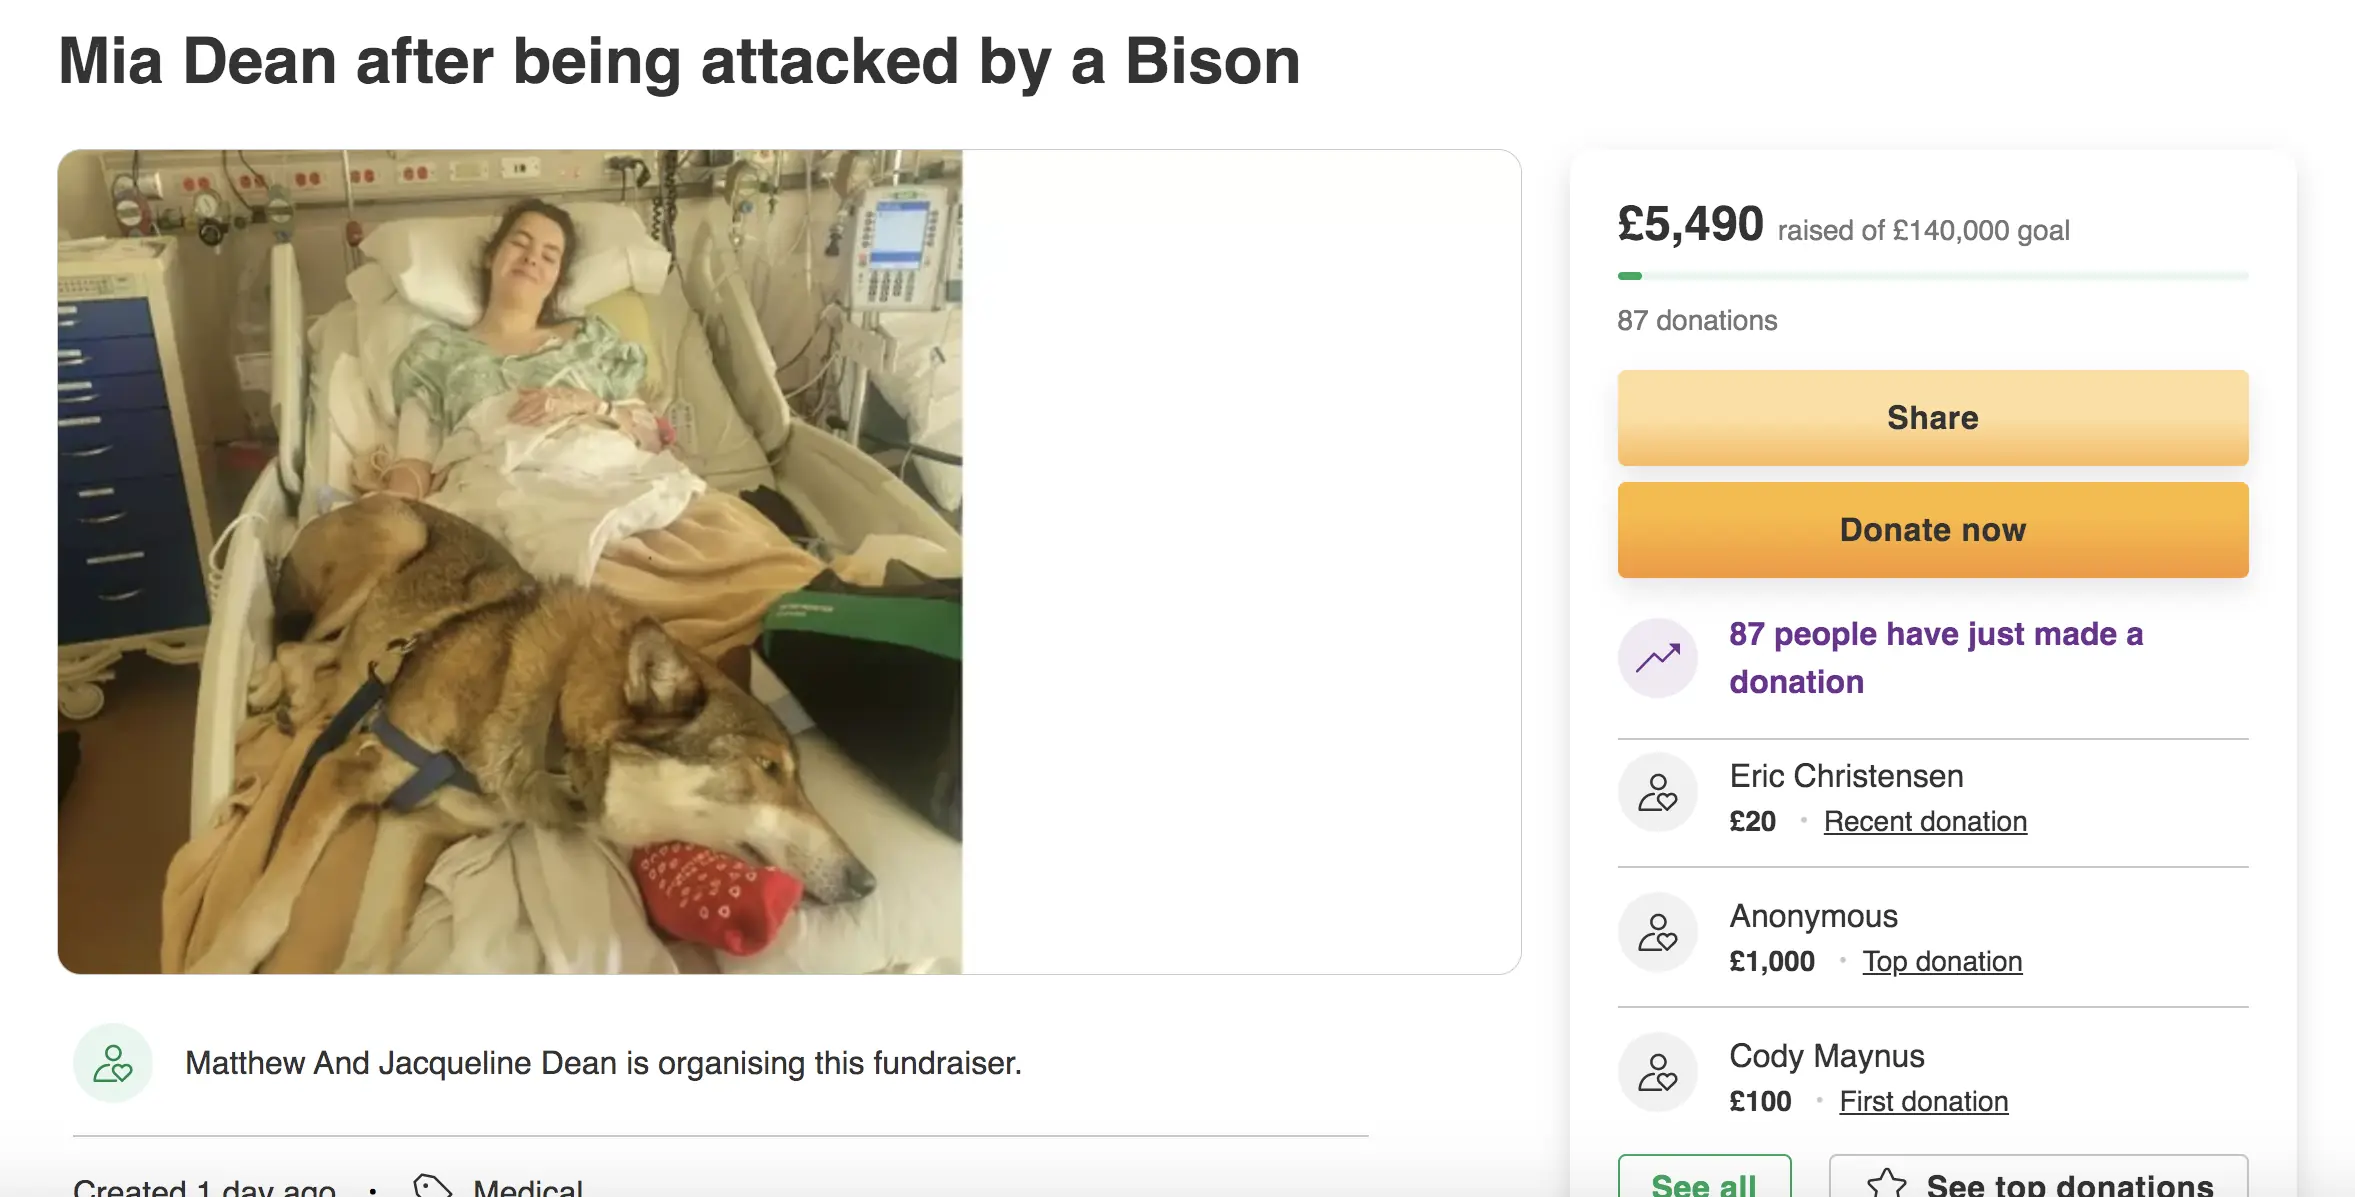Open the hospital bed fundraiser photo

click(510, 561)
